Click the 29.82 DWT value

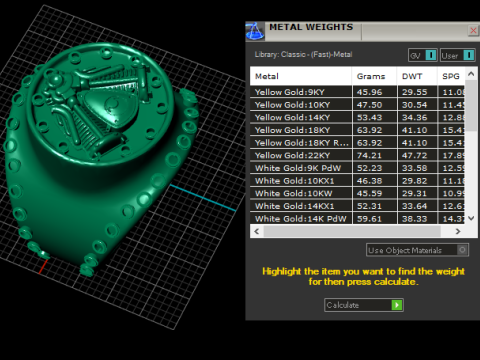pos(414,181)
